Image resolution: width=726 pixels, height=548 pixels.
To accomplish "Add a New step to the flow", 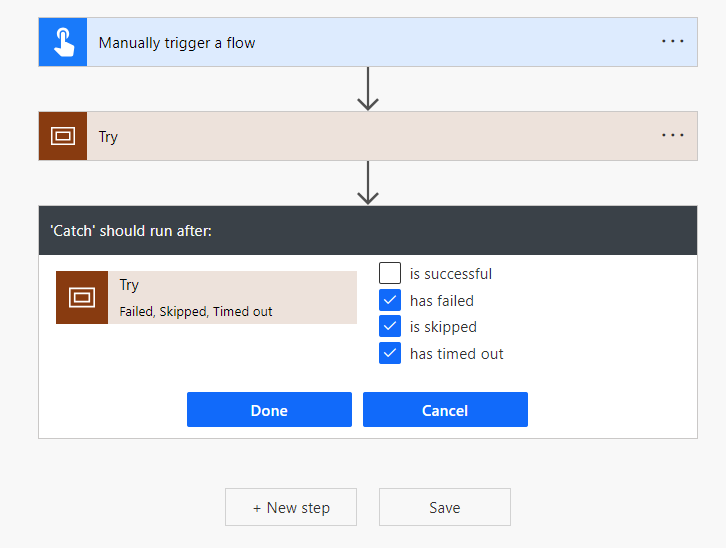I will click(x=291, y=507).
